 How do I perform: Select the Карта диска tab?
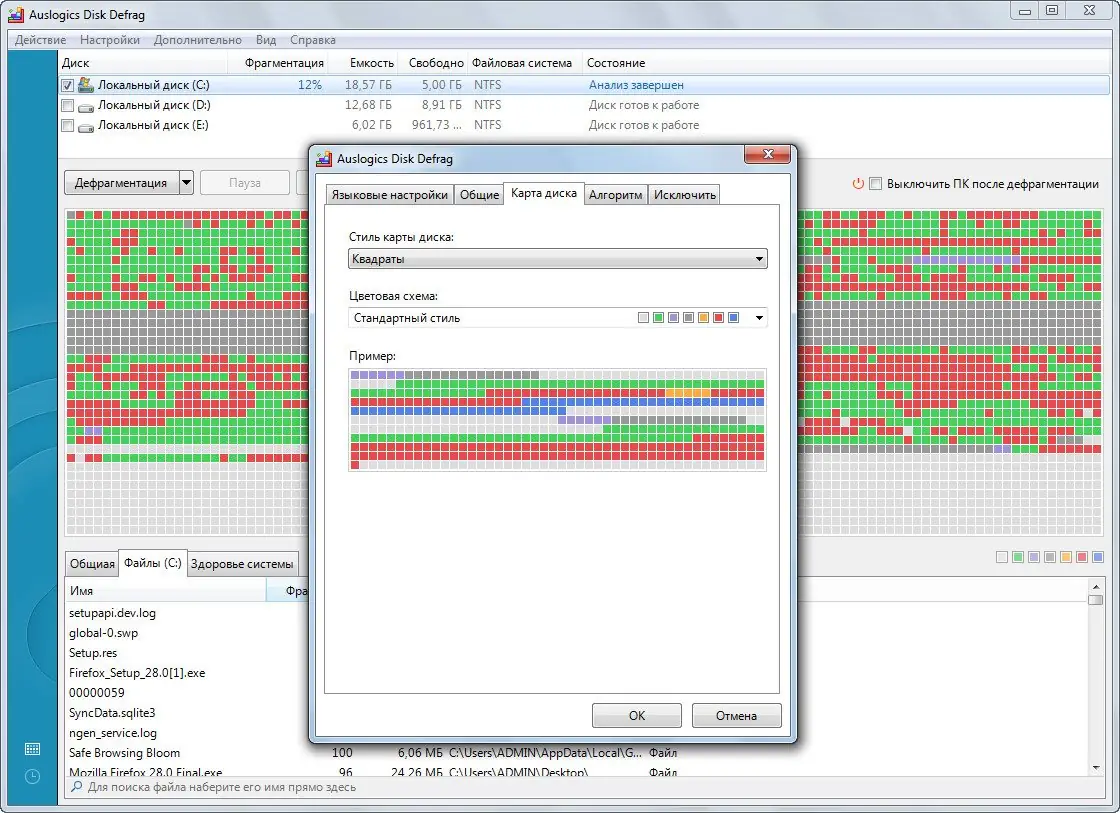[544, 194]
